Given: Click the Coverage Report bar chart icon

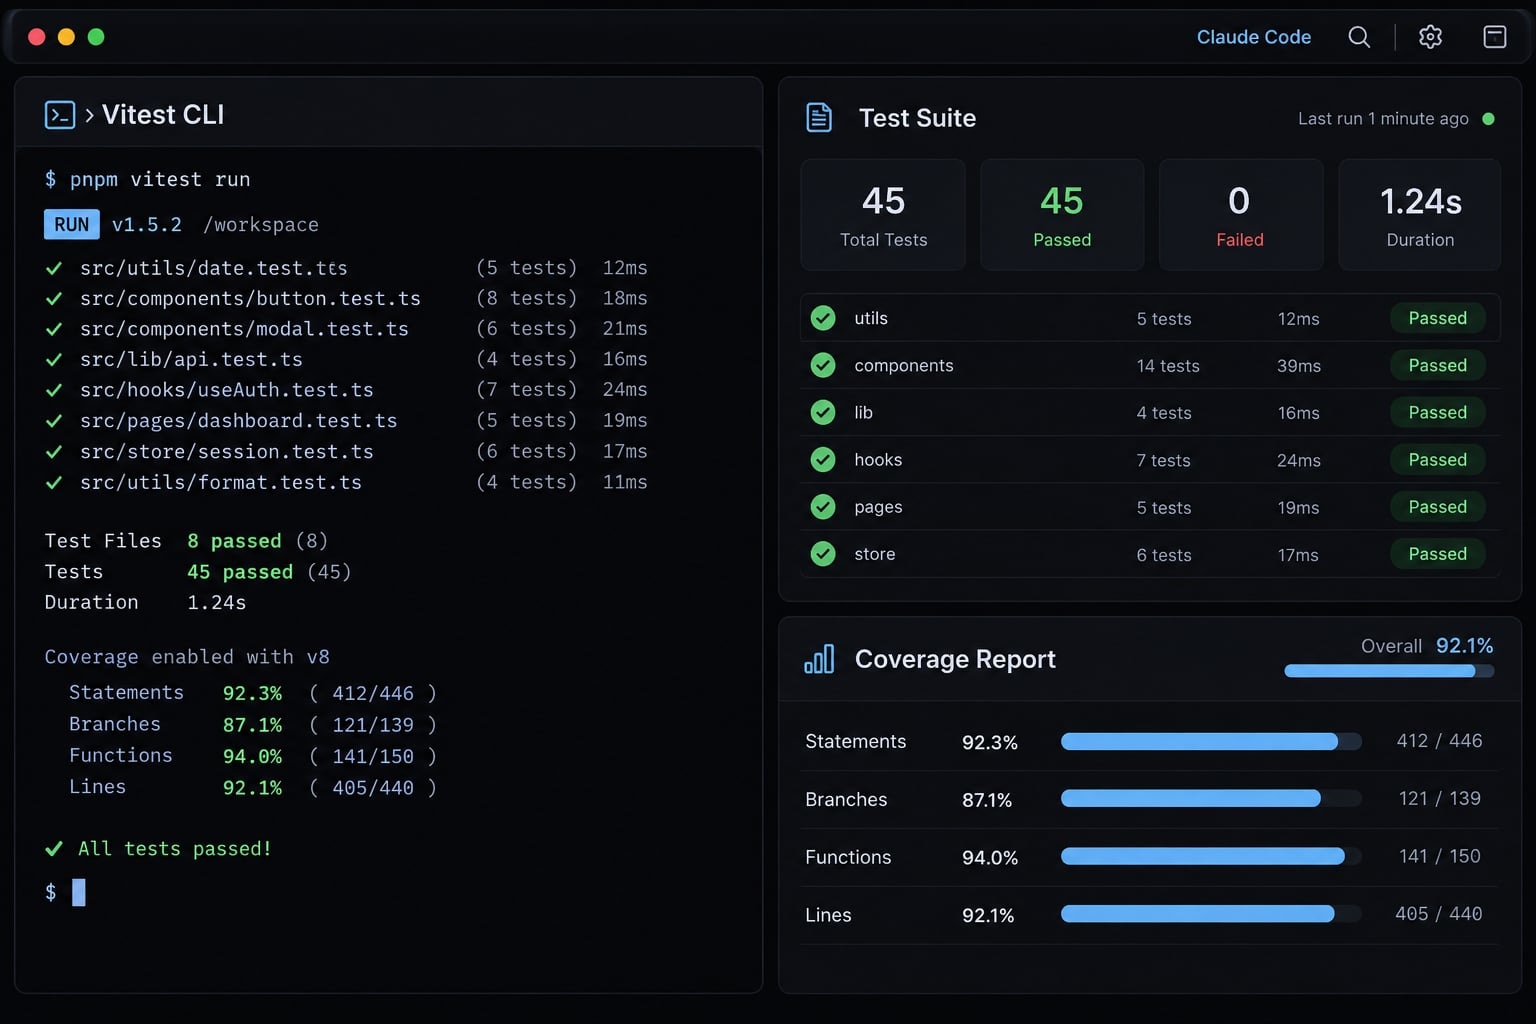Looking at the screenshot, I should click(819, 659).
